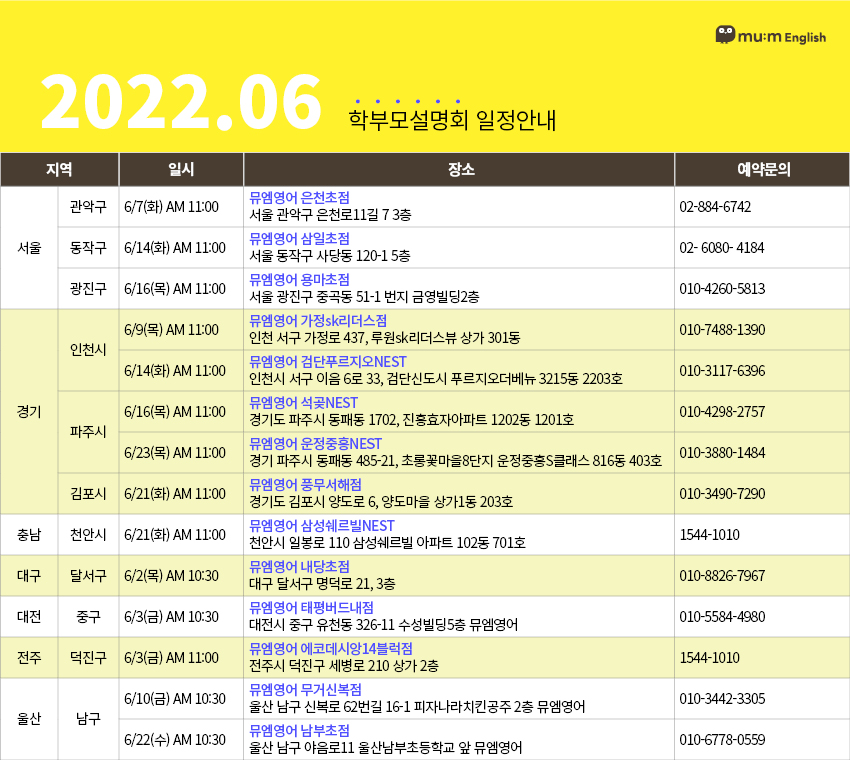Select the 동작구 district cell
Screen dimensions: 850x760
click(88, 248)
